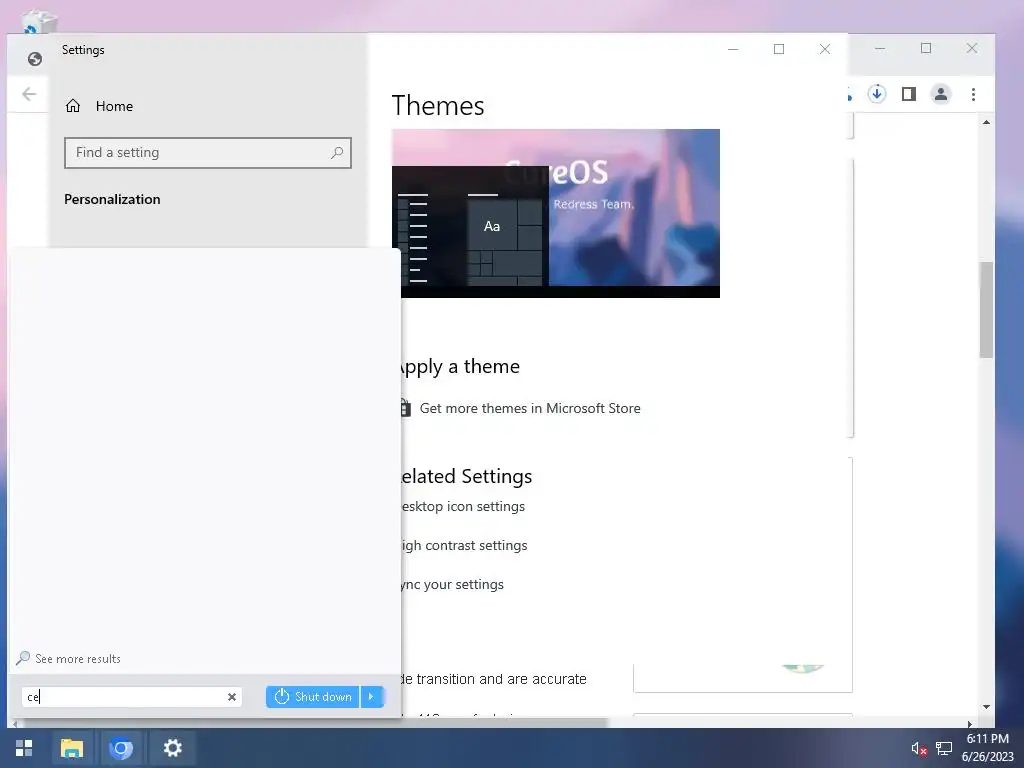Open the browser downloads icon
The height and width of the screenshot is (768, 1024).
877,94
